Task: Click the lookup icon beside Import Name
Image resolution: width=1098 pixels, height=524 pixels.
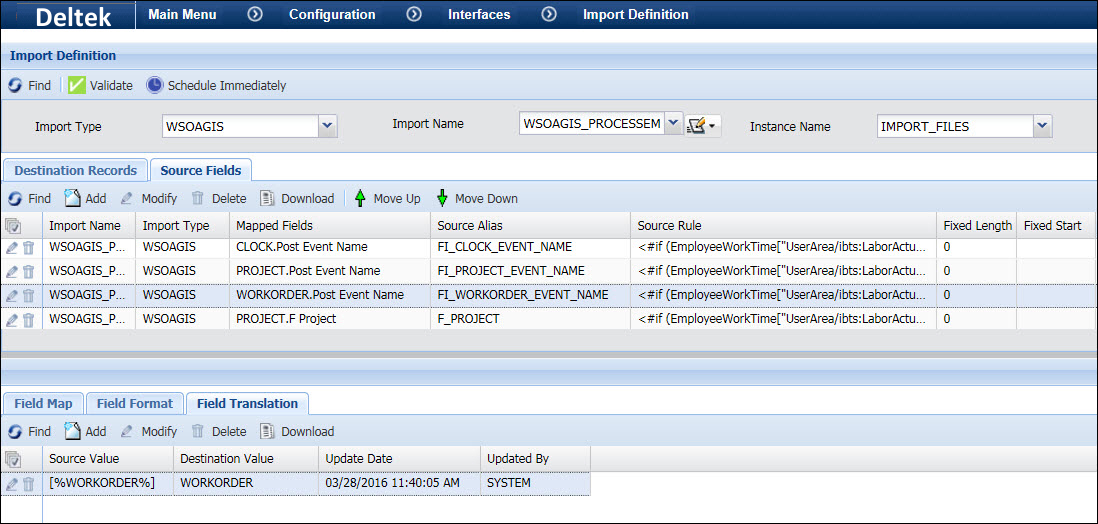Action: tap(697, 126)
